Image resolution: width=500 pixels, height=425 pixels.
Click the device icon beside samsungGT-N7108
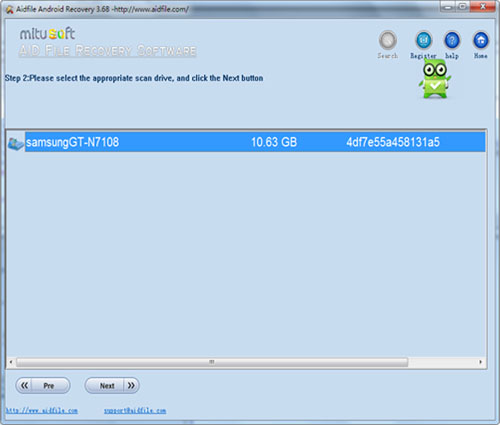[15, 143]
